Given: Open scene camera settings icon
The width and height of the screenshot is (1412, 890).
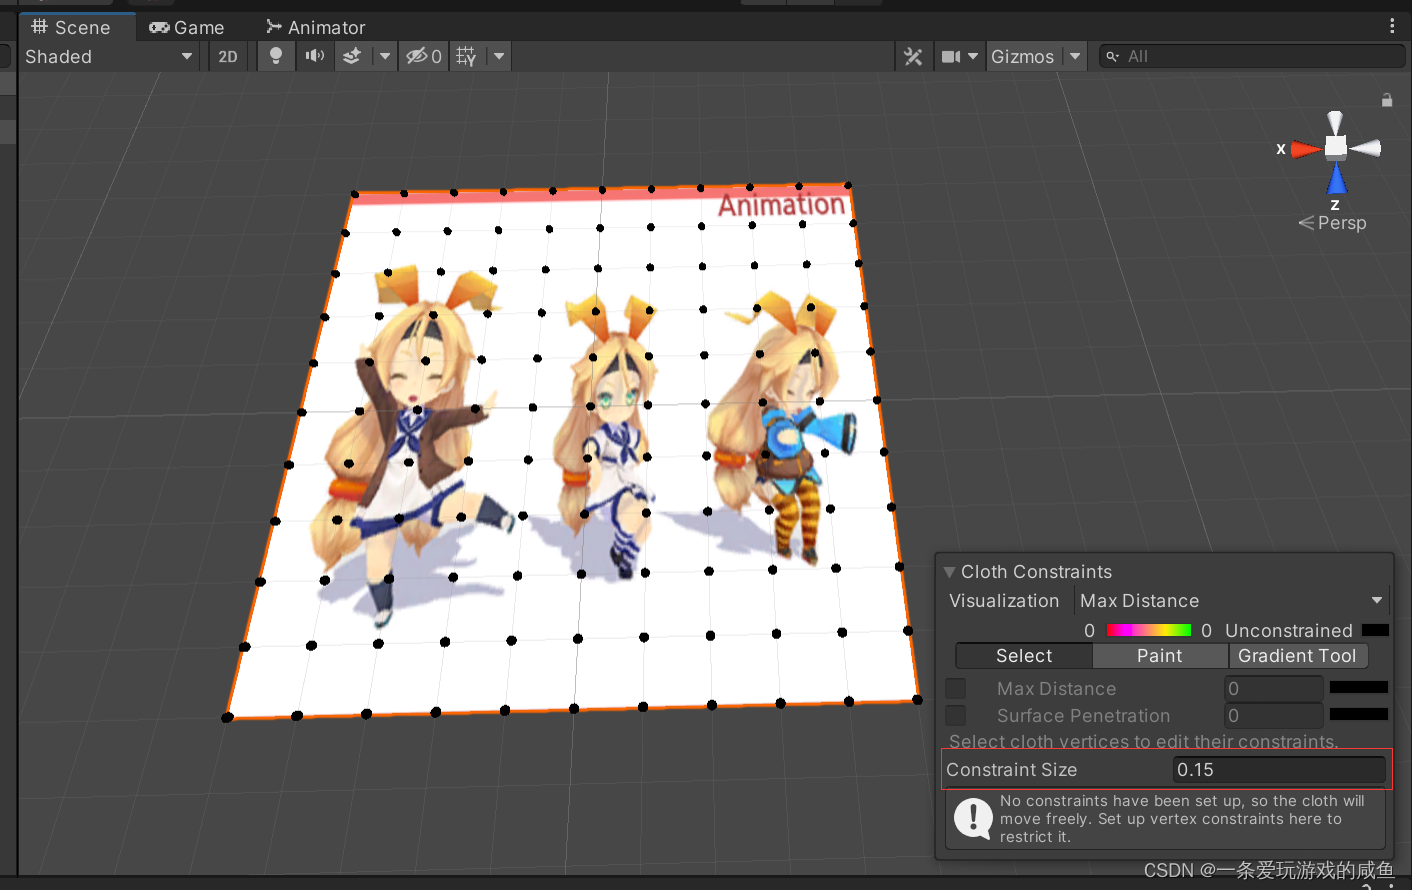Looking at the screenshot, I should 951,57.
